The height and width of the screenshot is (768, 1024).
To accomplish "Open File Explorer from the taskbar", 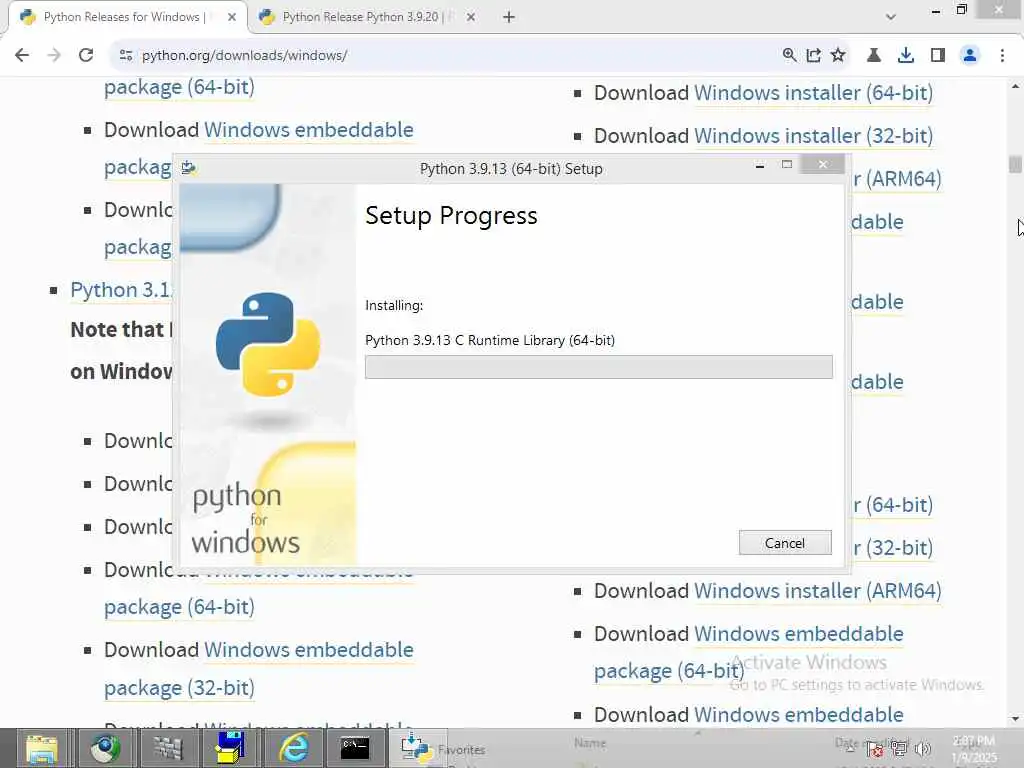I will click(x=42, y=748).
